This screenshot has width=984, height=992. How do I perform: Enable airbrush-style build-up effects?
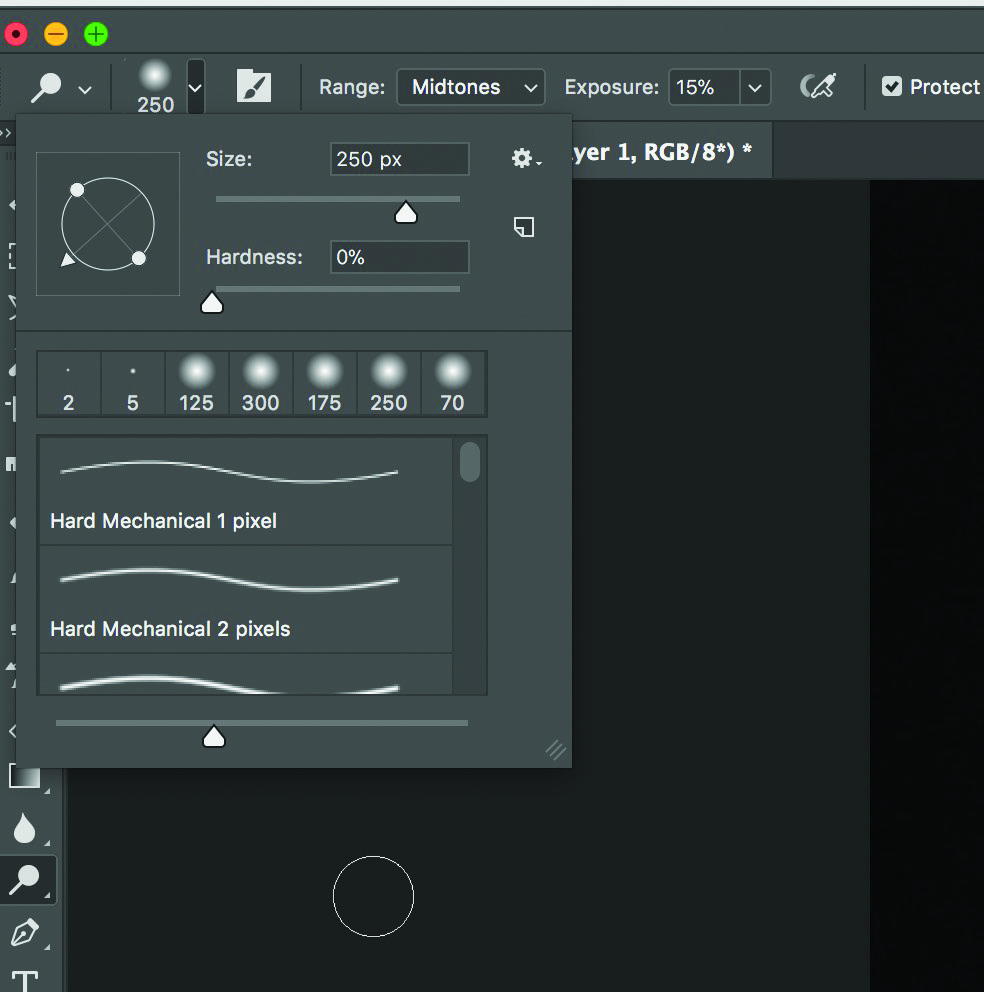[817, 87]
